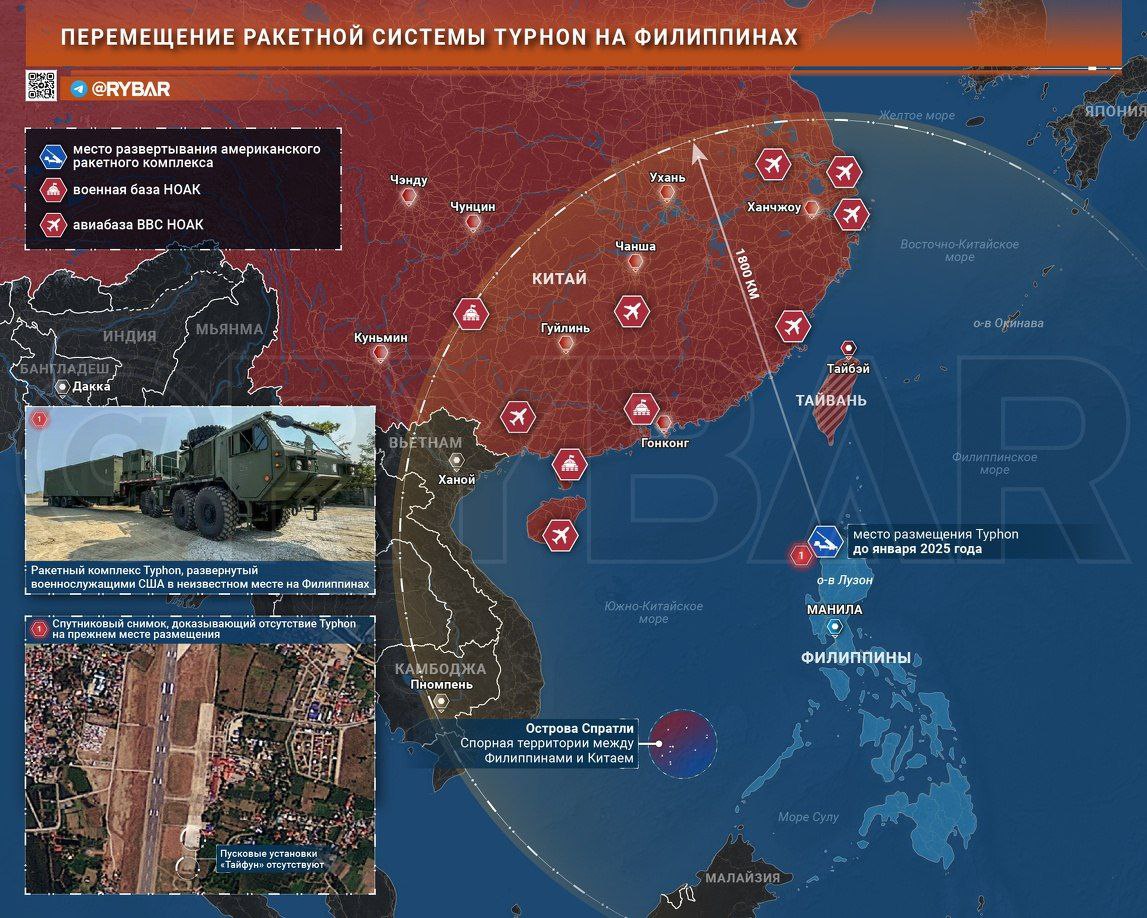Click the Telegram icon next to @RYBAR
Viewport: 1147px width, 918px height.
tap(79, 89)
